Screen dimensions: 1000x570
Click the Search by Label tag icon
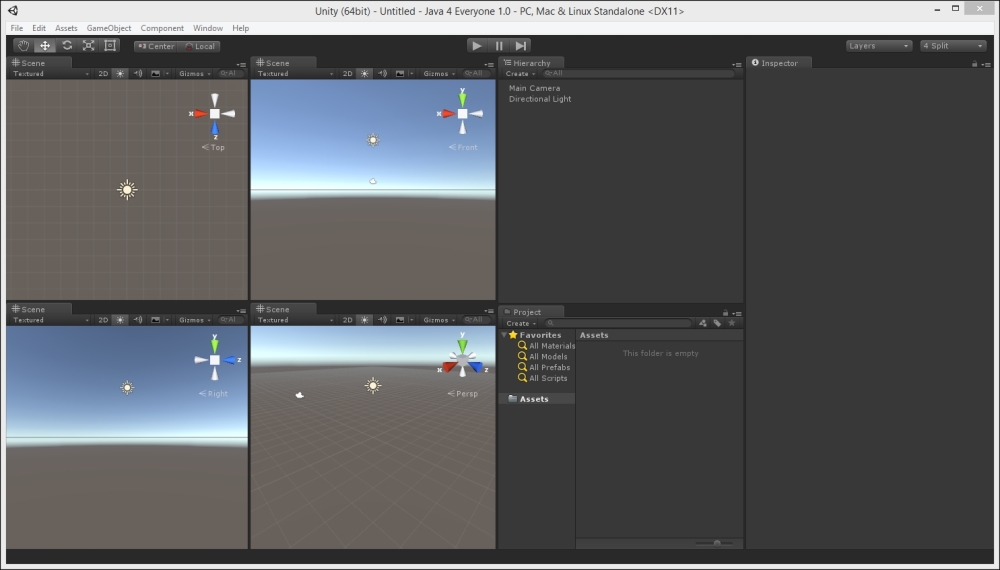click(717, 323)
